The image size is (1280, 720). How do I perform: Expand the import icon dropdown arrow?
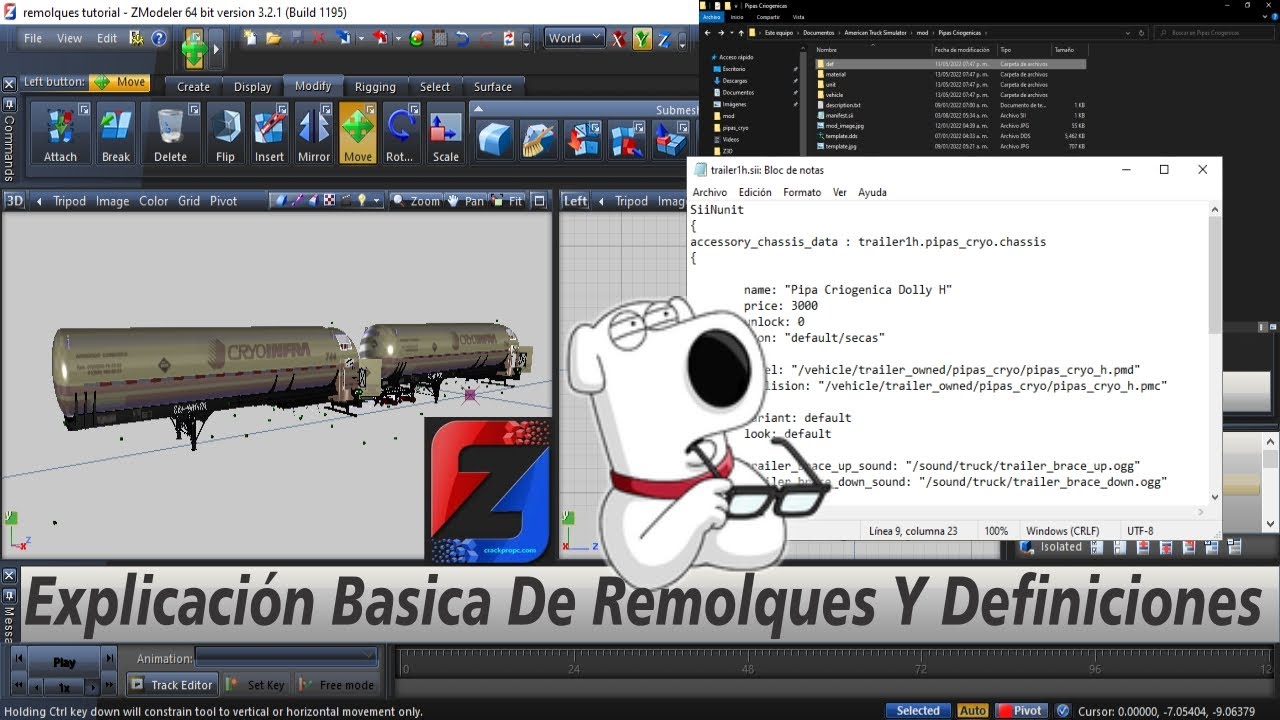tap(361, 40)
